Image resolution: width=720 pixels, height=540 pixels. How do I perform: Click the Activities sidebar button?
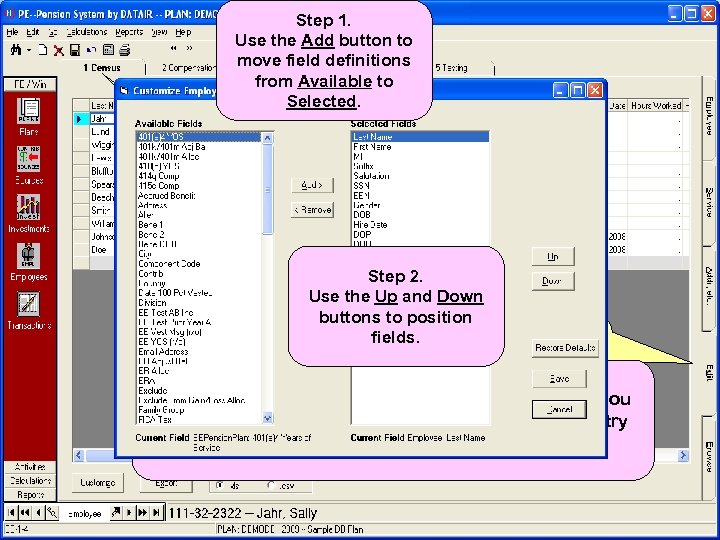(x=30, y=467)
